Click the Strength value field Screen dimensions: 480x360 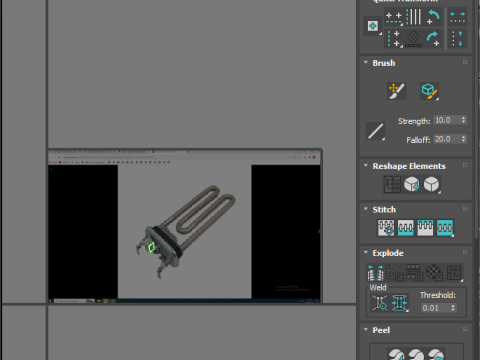click(446, 120)
